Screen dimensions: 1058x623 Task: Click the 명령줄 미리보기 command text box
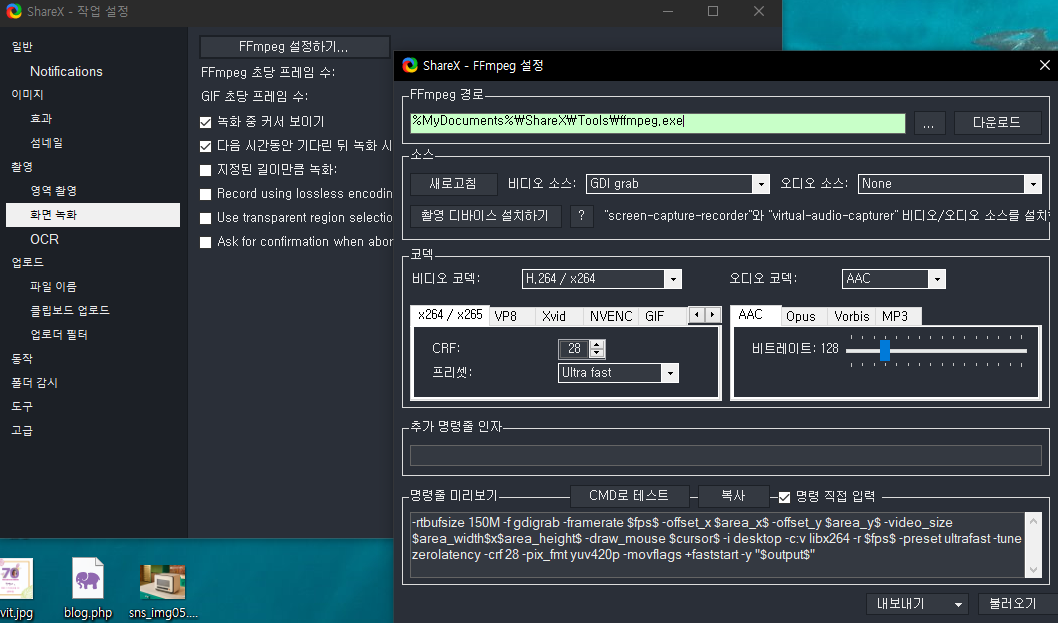tap(717, 545)
